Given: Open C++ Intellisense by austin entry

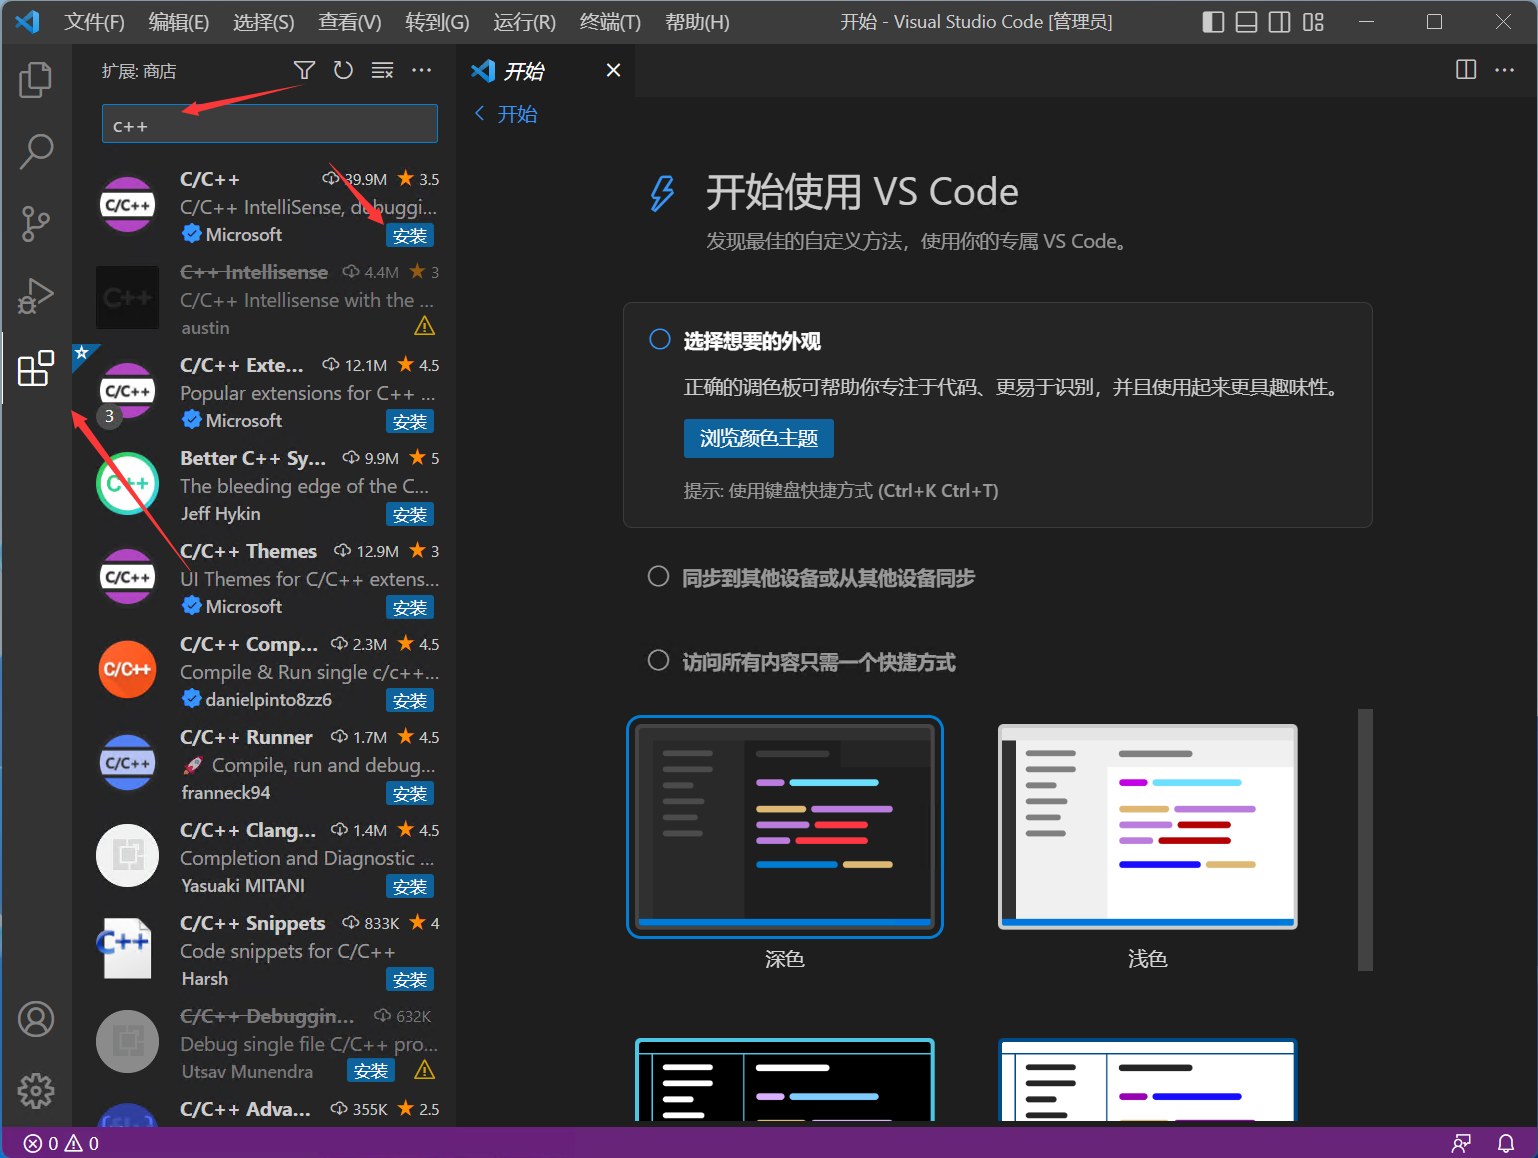Looking at the screenshot, I should [266, 299].
